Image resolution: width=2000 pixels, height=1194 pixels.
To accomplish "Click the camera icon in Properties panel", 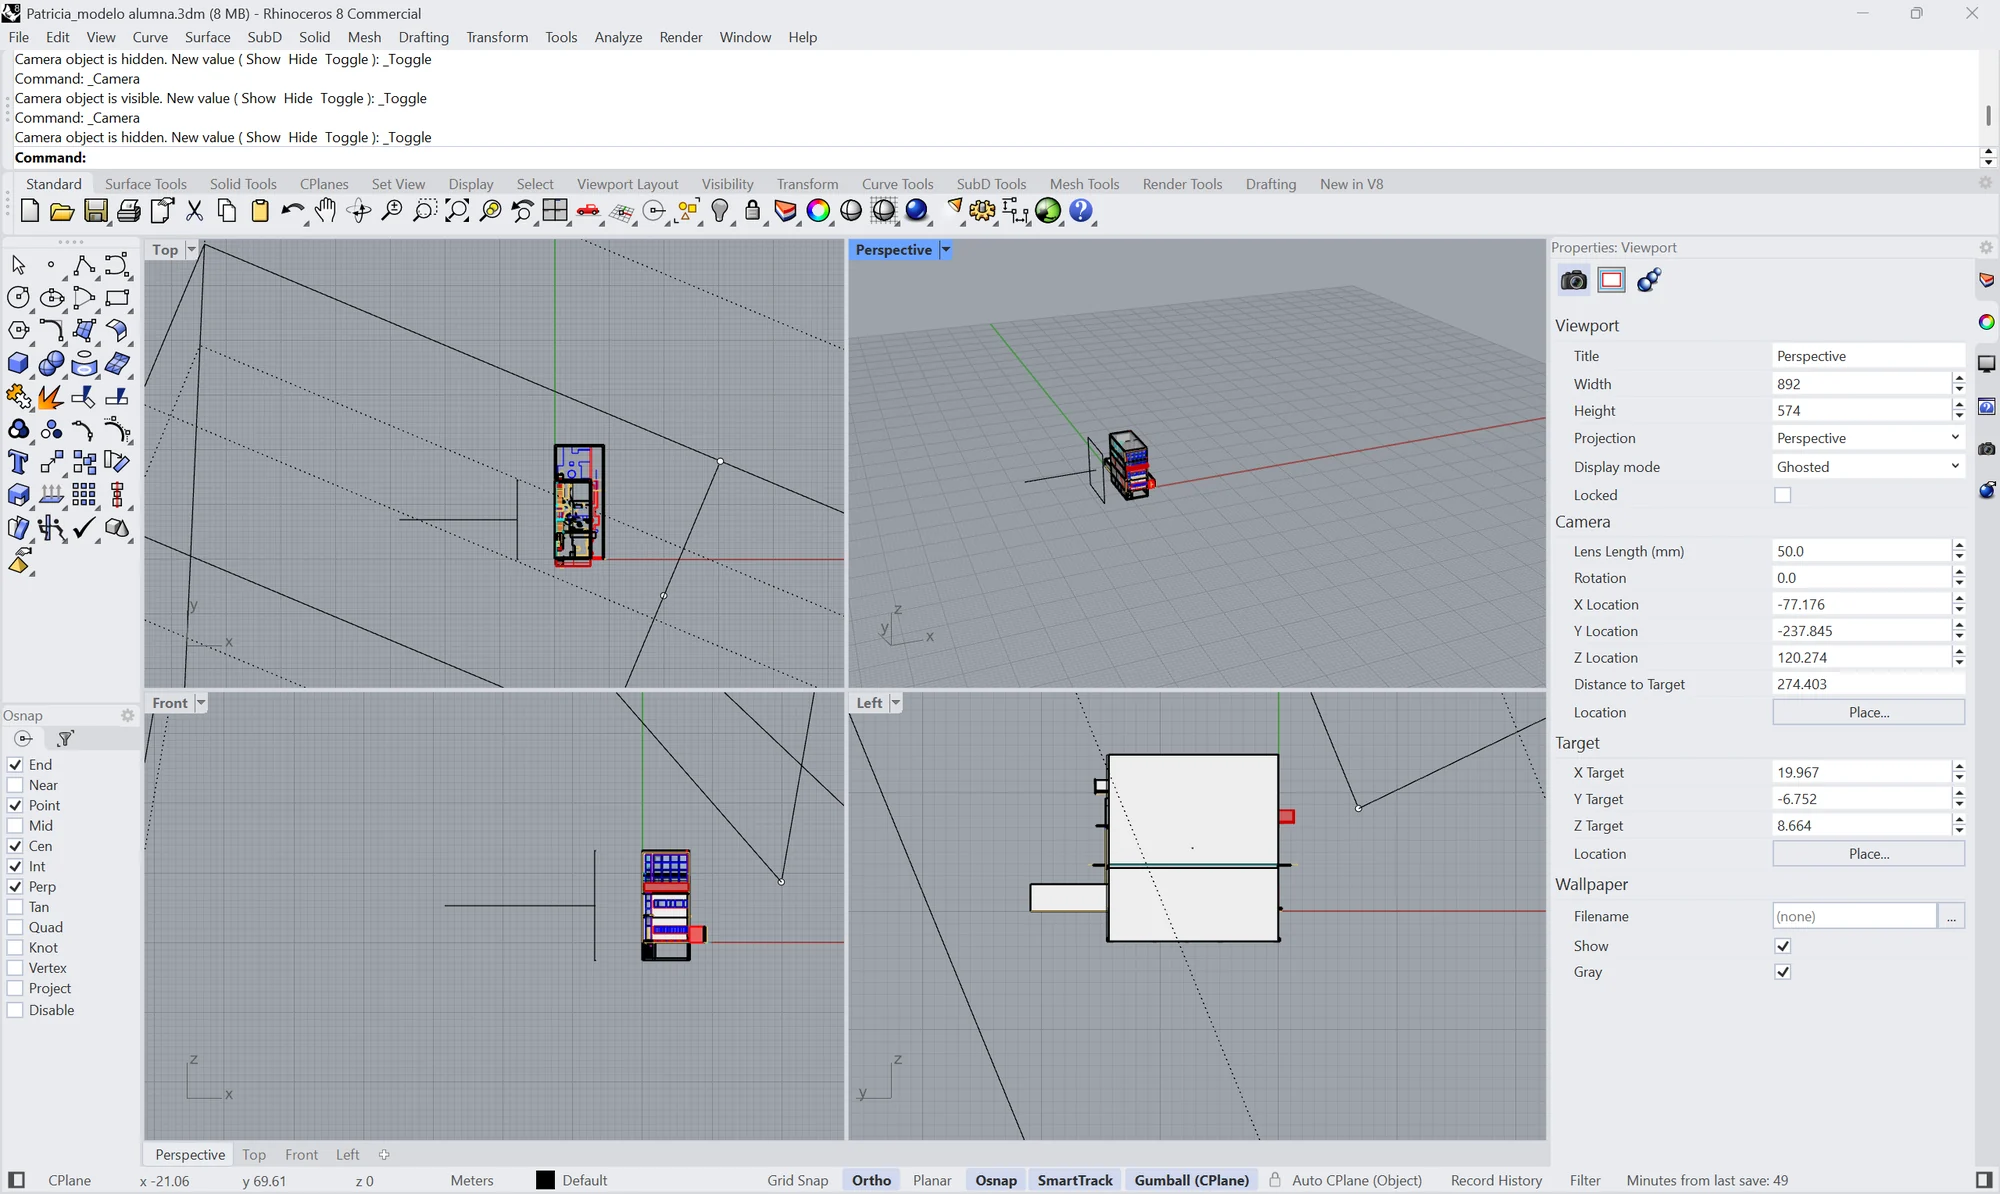I will point(1573,281).
